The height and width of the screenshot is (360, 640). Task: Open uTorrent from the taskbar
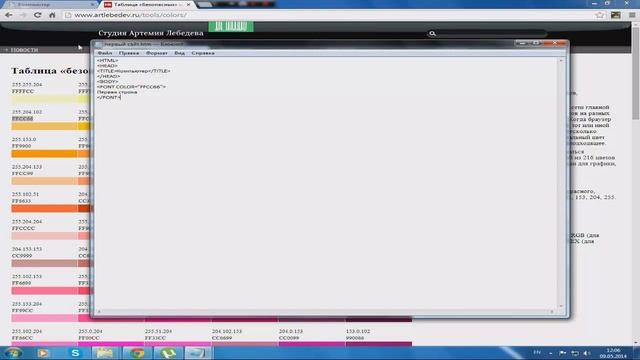click(167, 353)
